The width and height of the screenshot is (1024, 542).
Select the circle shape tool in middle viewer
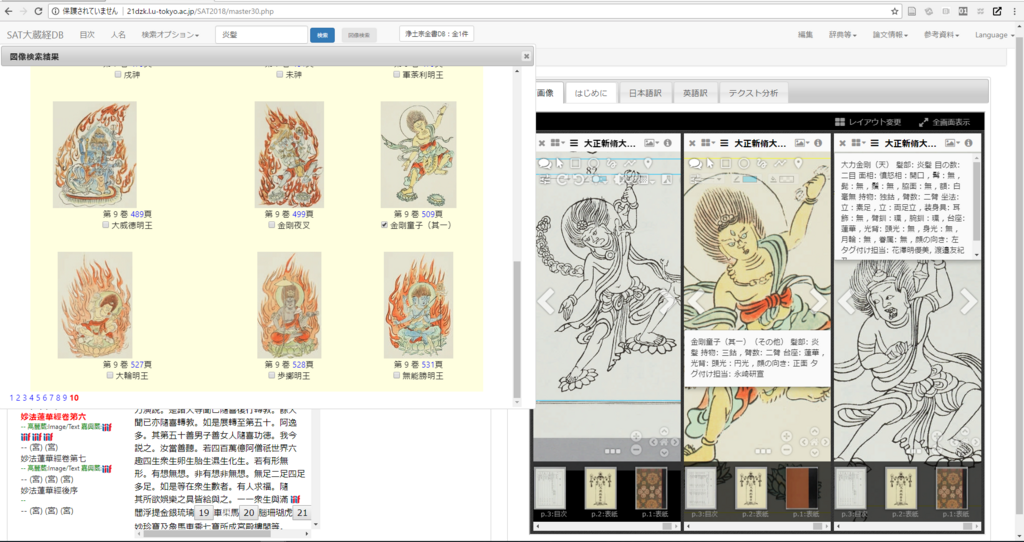[744, 163]
